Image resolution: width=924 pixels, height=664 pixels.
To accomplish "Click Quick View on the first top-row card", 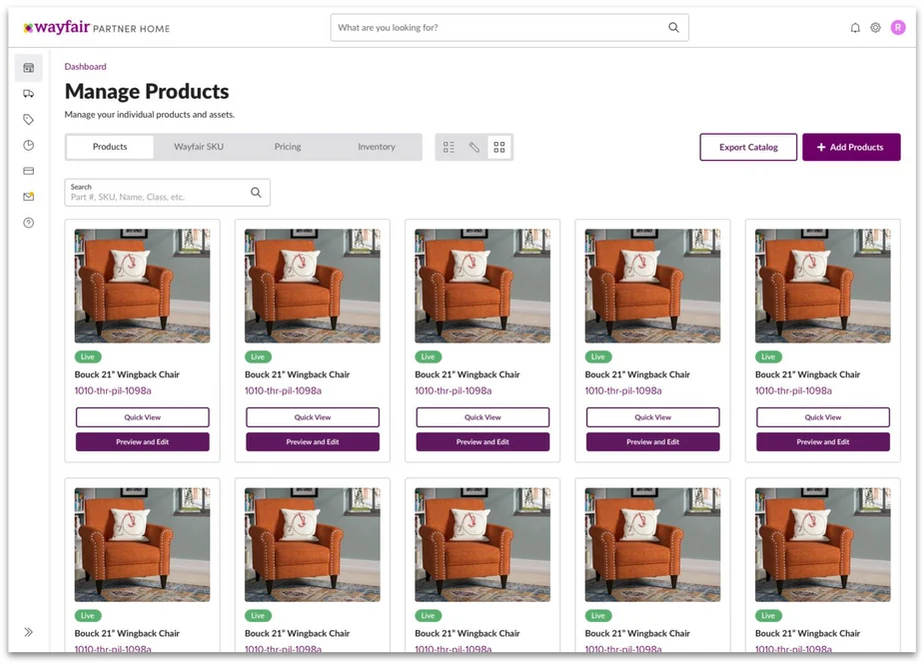I will (x=143, y=417).
